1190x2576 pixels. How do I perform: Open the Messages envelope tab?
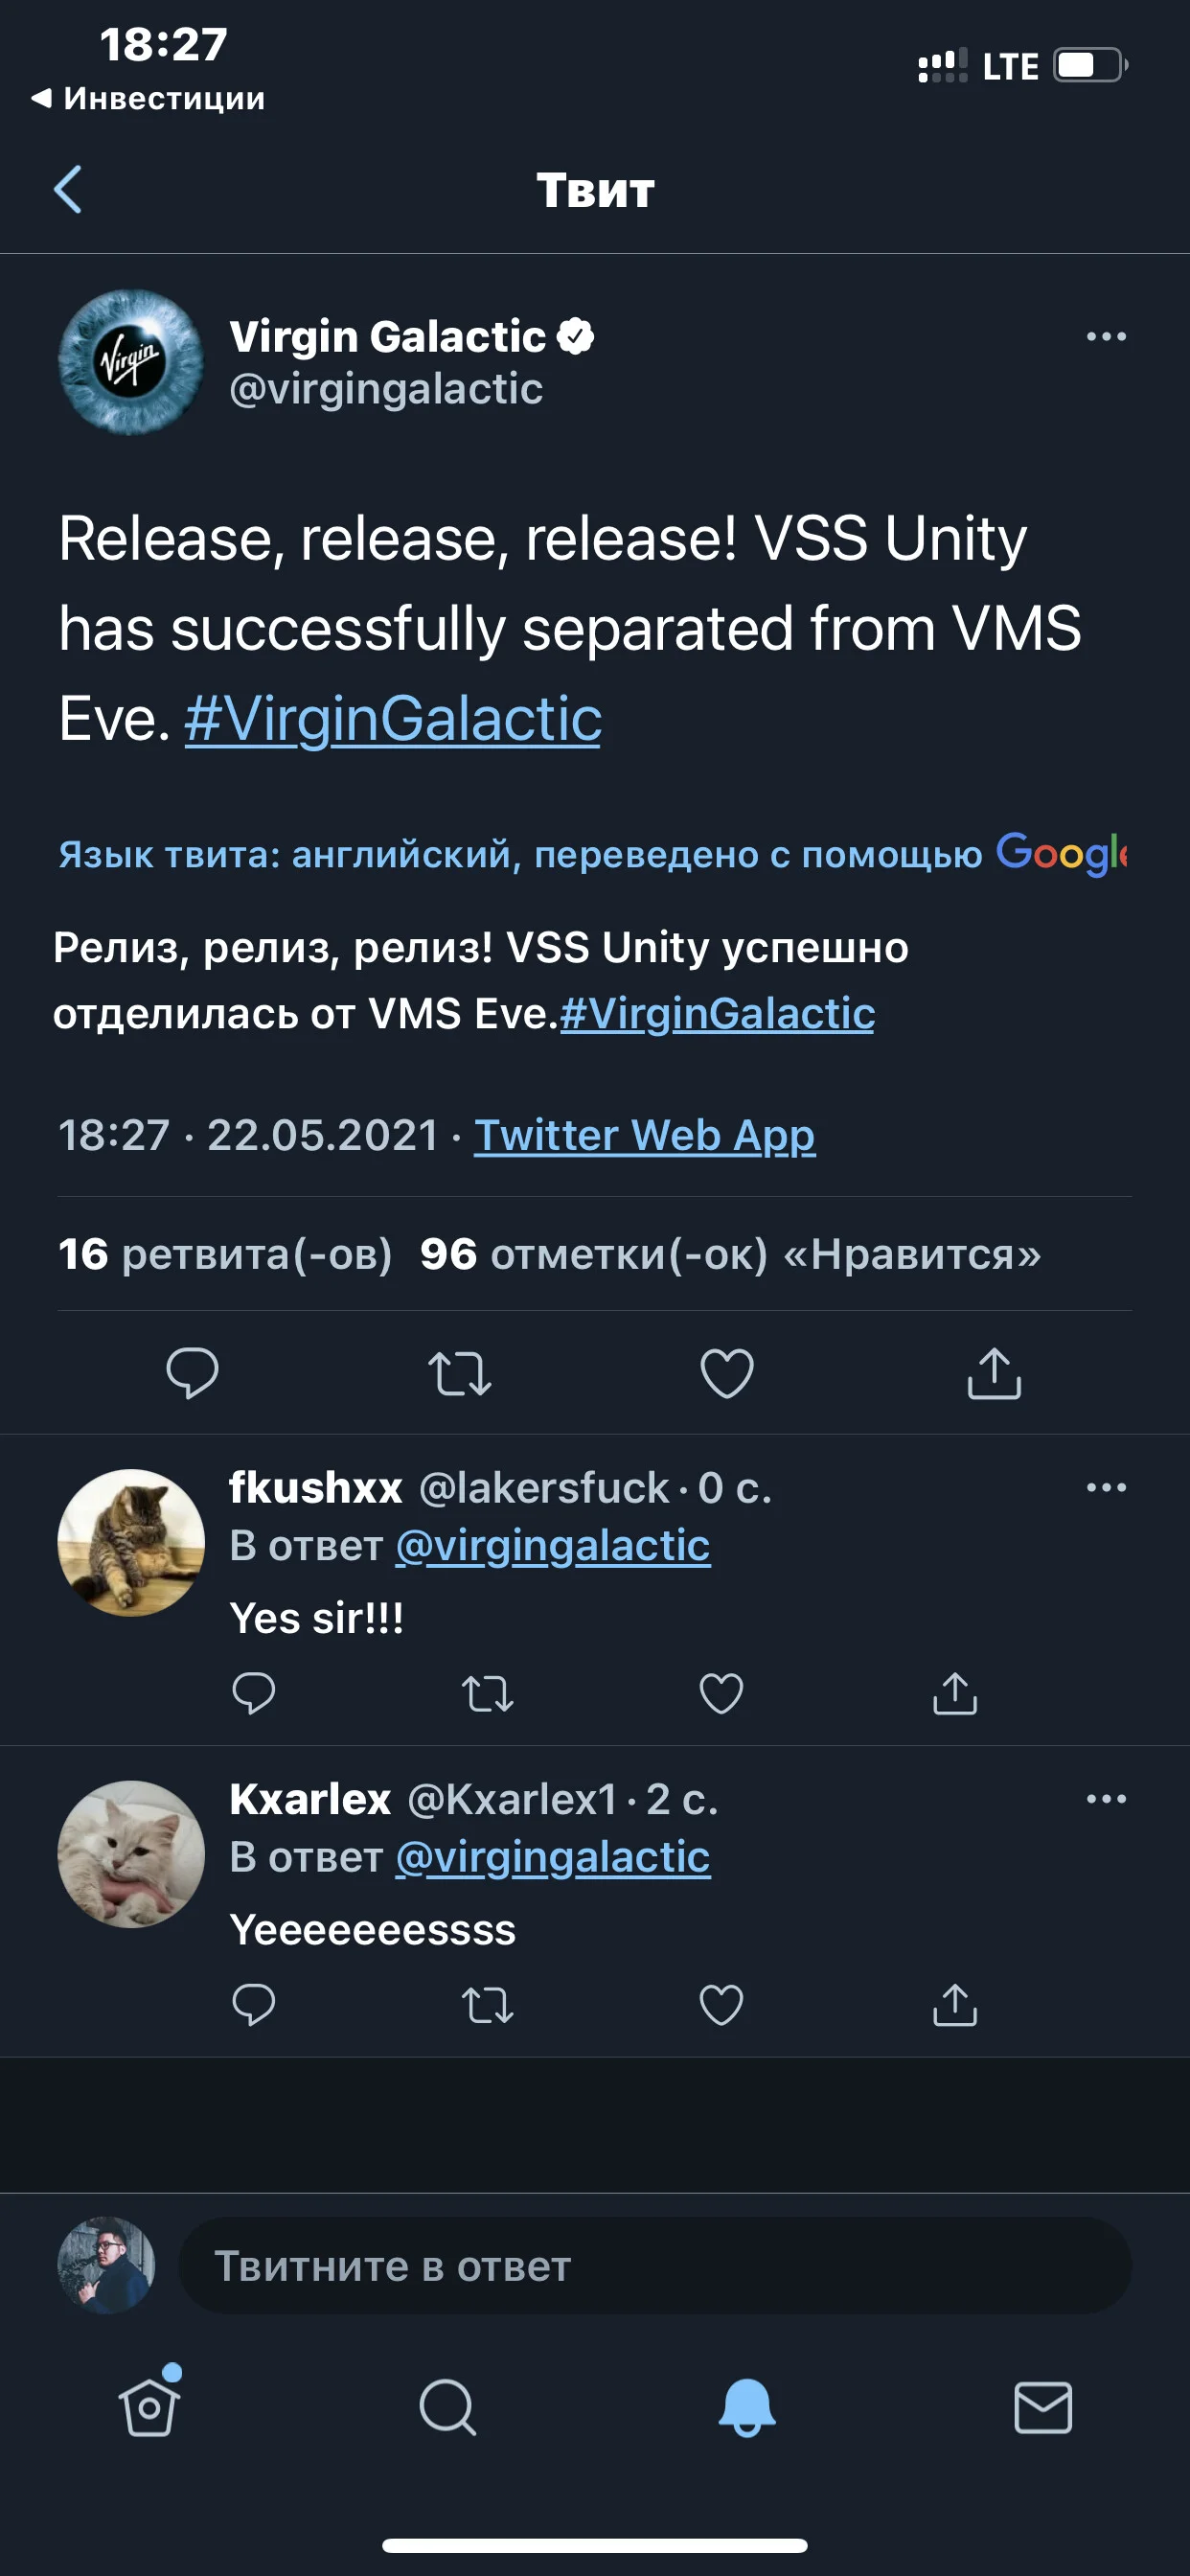point(1043,2407)
